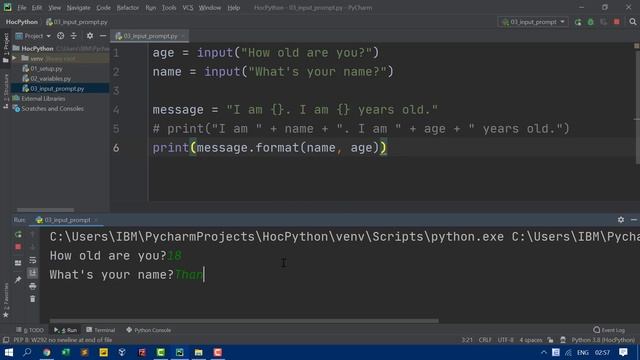Toggle the Run tool window button
This screenshot has height=360, width=640.
(x=65, y=330)
